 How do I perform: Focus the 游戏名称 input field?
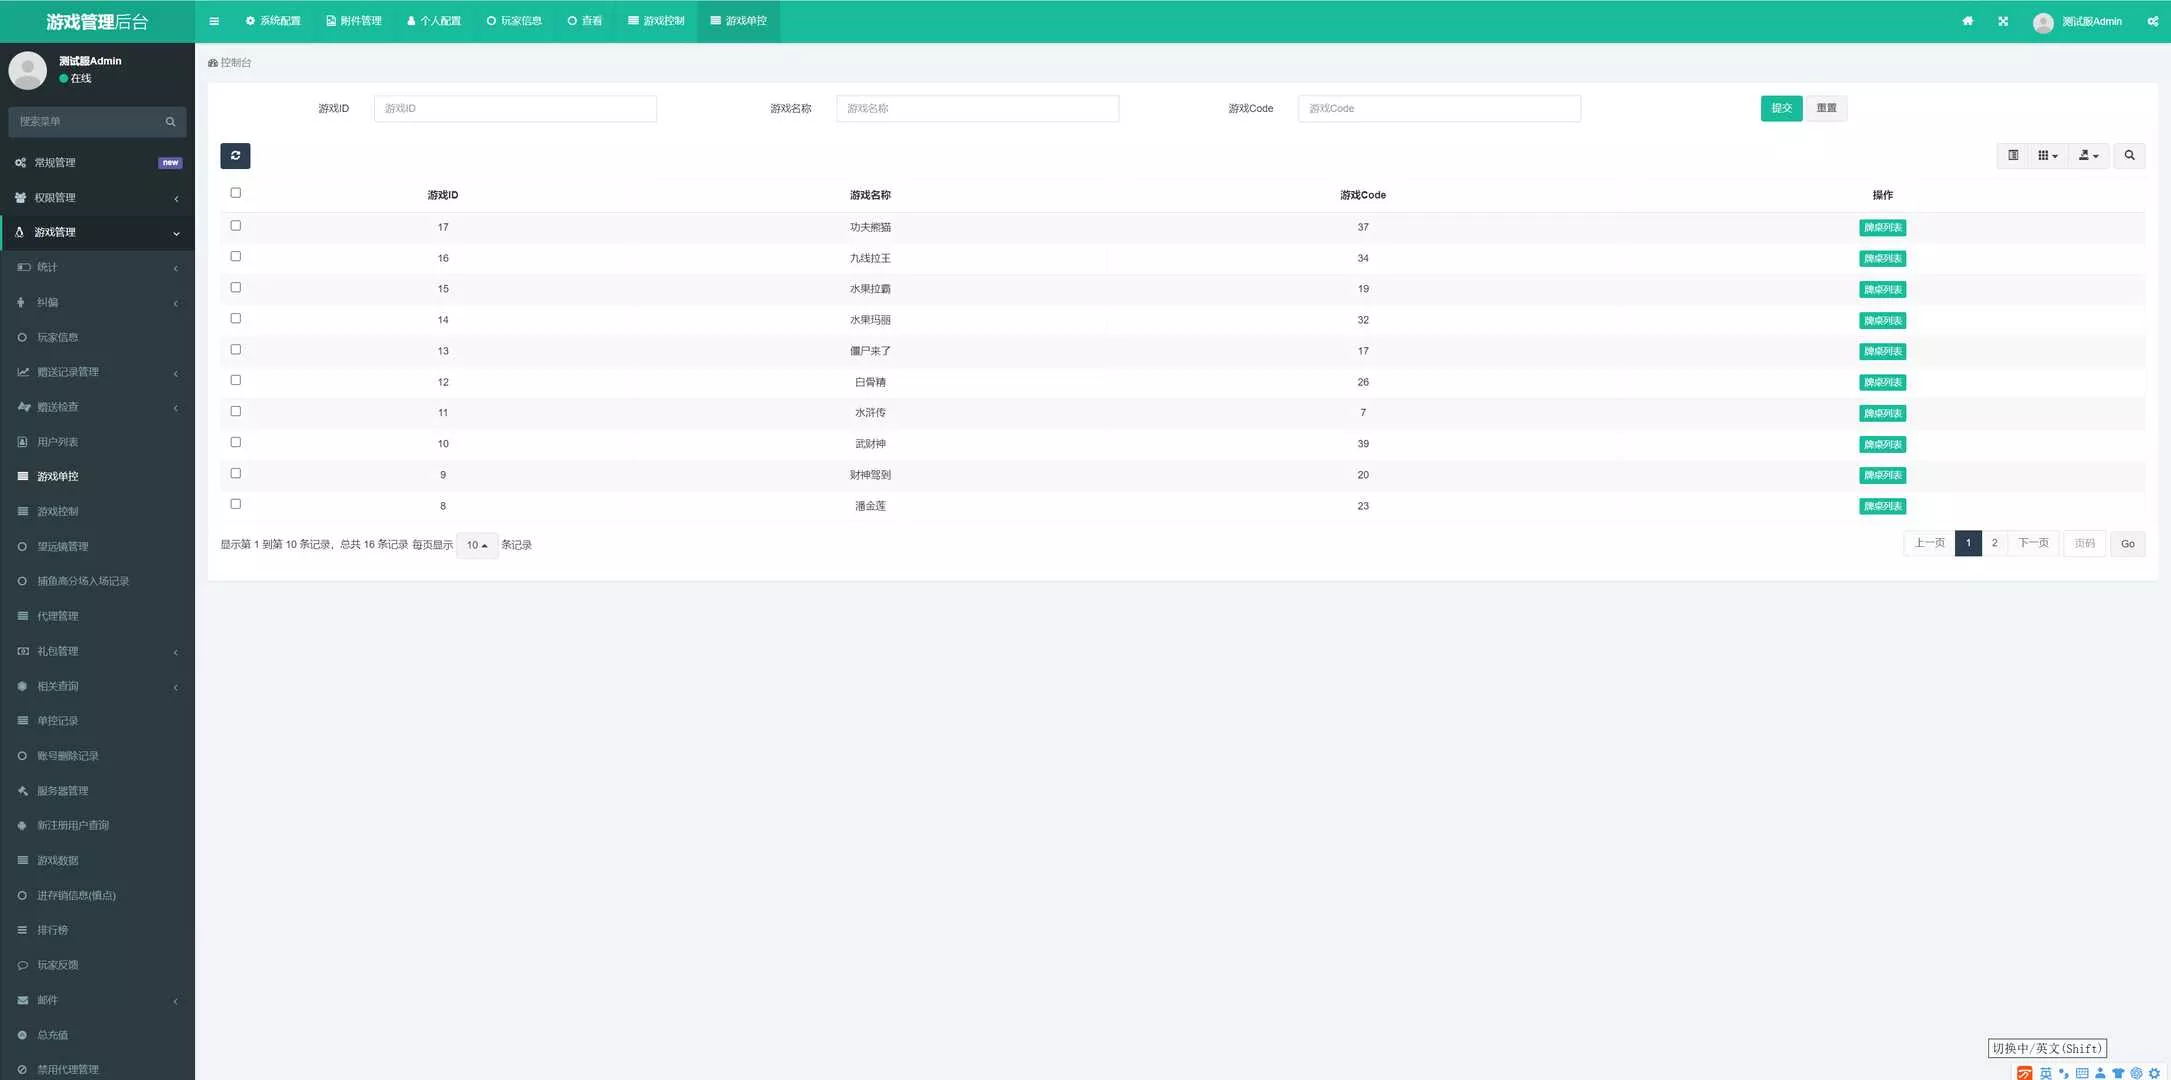[977, 108]
